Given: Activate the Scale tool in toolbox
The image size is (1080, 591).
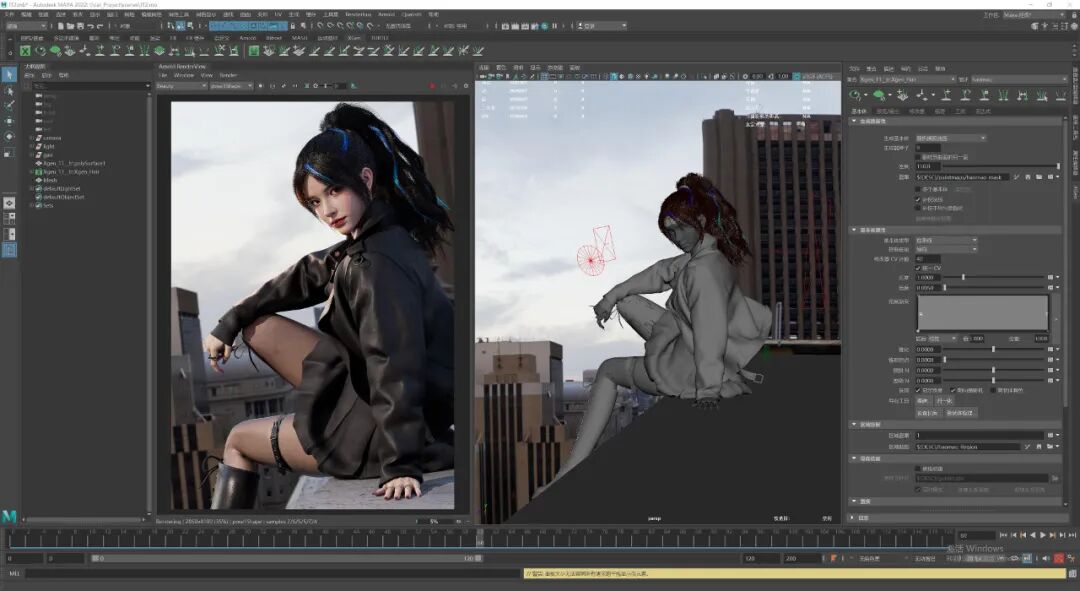Looking at the screenshot, I should tap(9, 152).
